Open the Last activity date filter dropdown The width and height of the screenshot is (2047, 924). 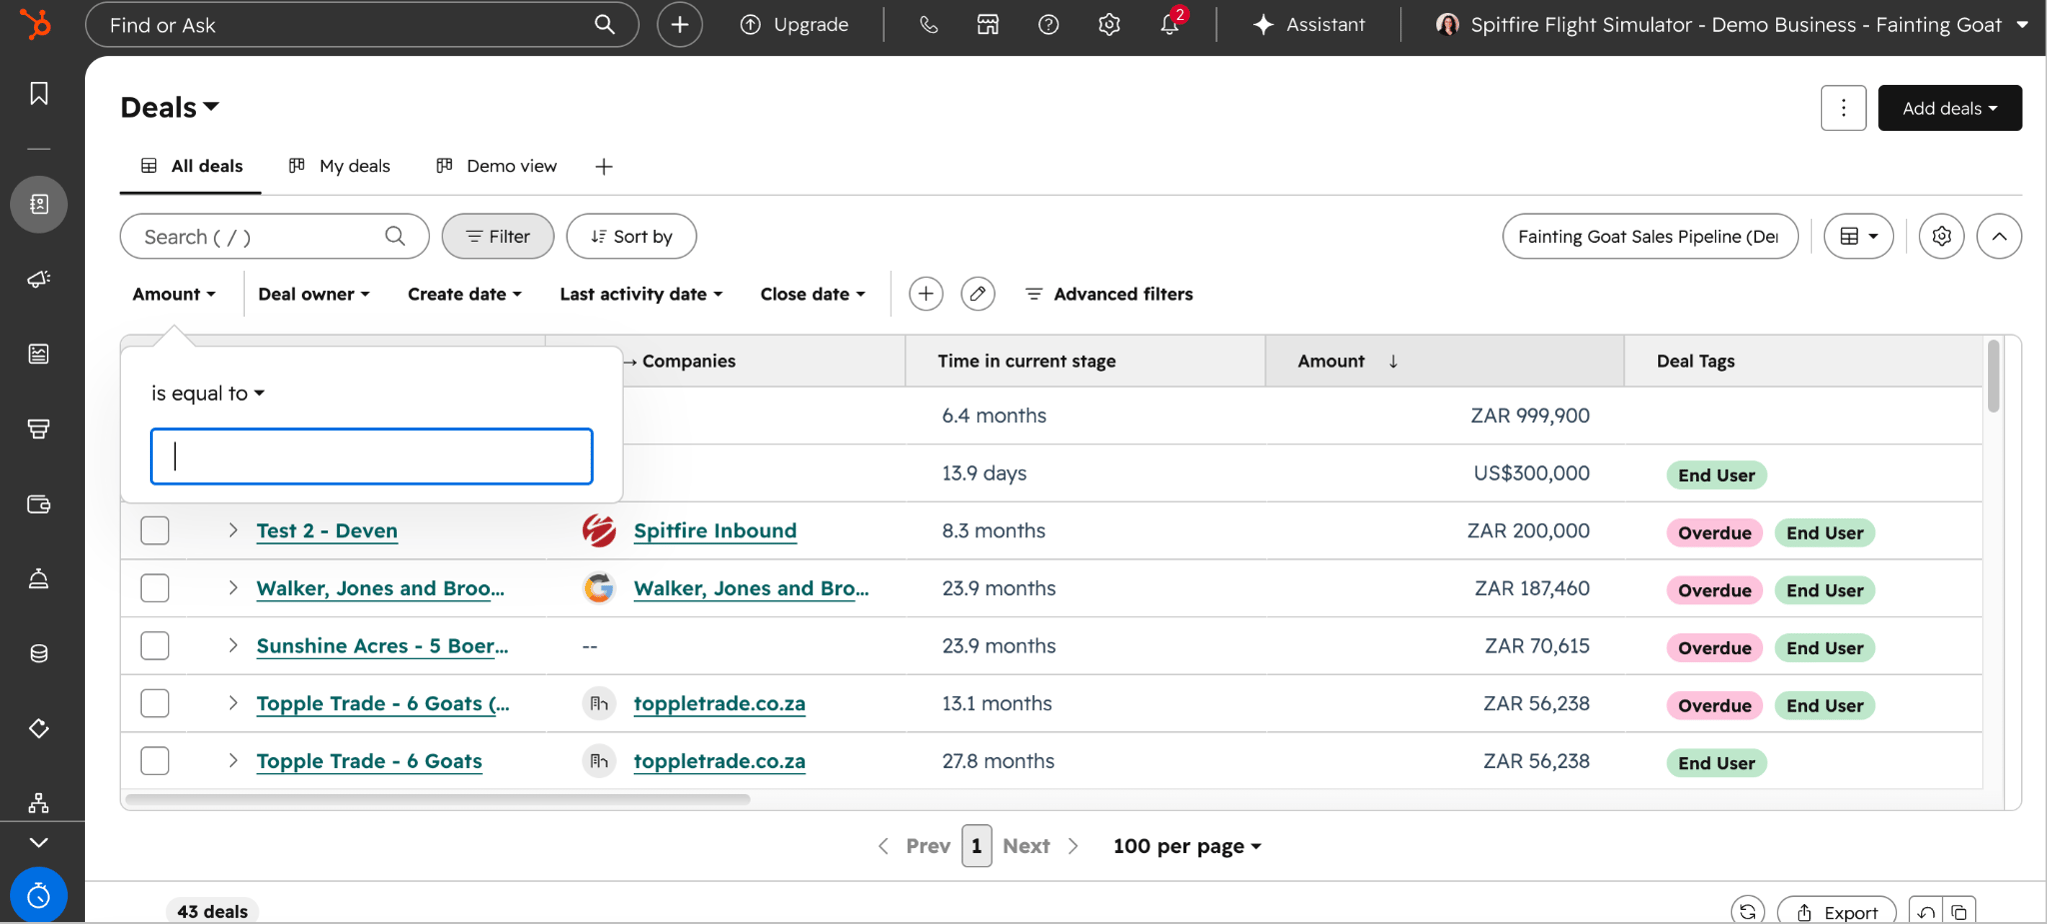641,294
